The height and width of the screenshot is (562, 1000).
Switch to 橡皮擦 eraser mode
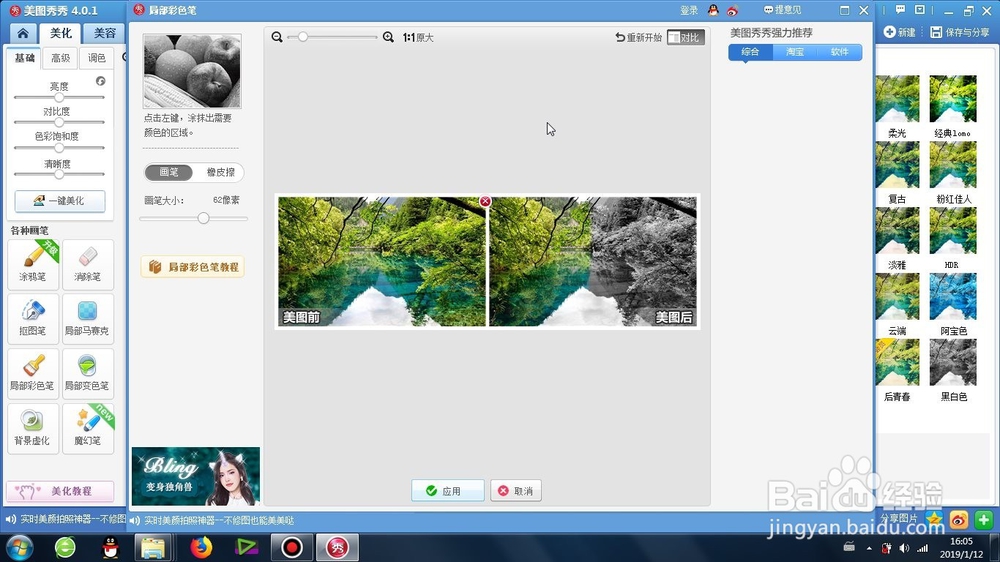(220, 172)
